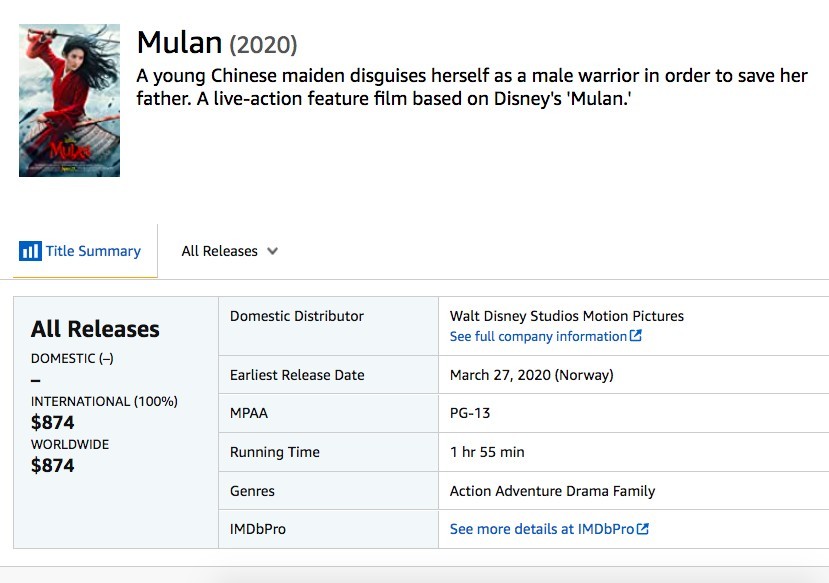Click the All Releases heading in summary panel
Image resolution: width=829 pixels, height=583 pixels.
point(95,329)
